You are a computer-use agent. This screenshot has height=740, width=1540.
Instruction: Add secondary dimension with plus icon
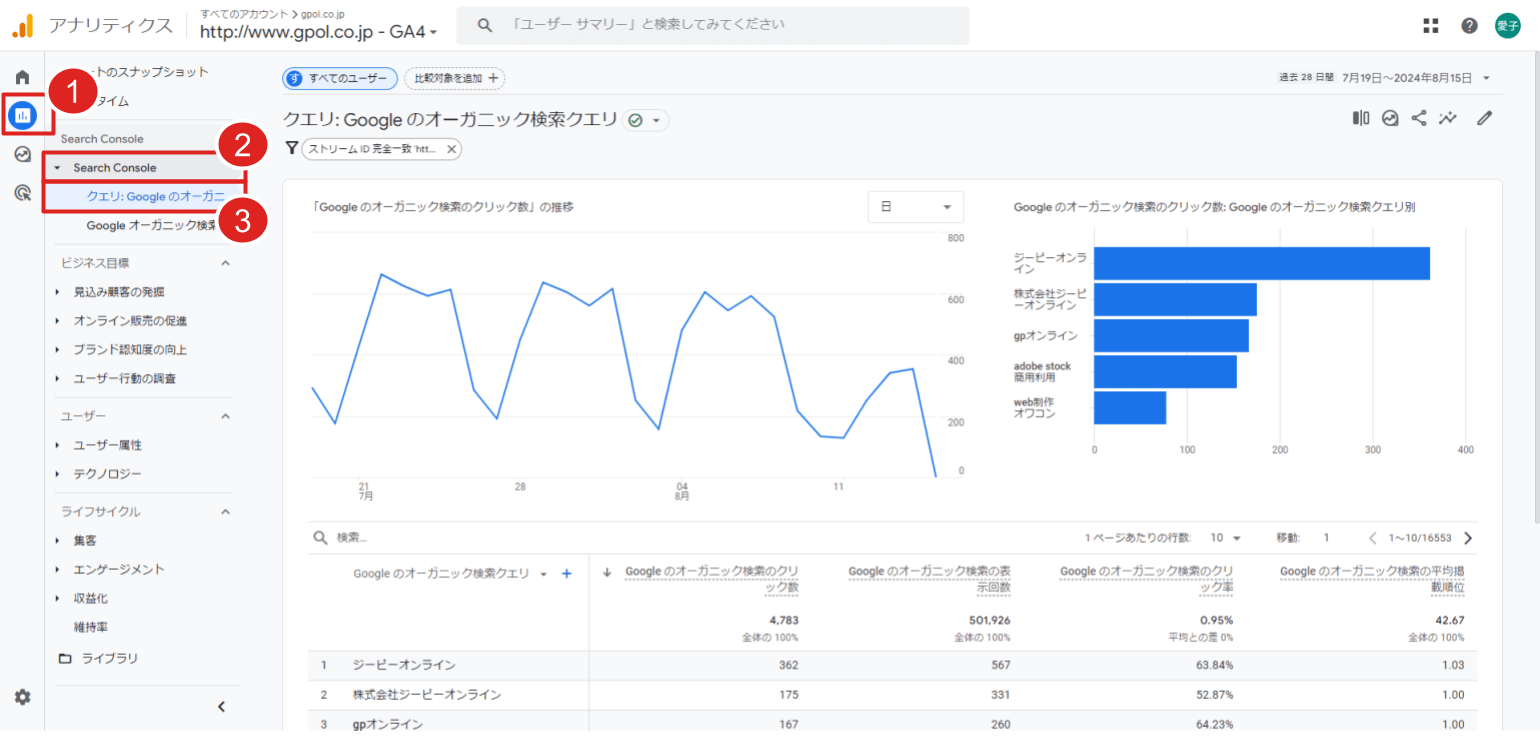(x=566, y=573)
